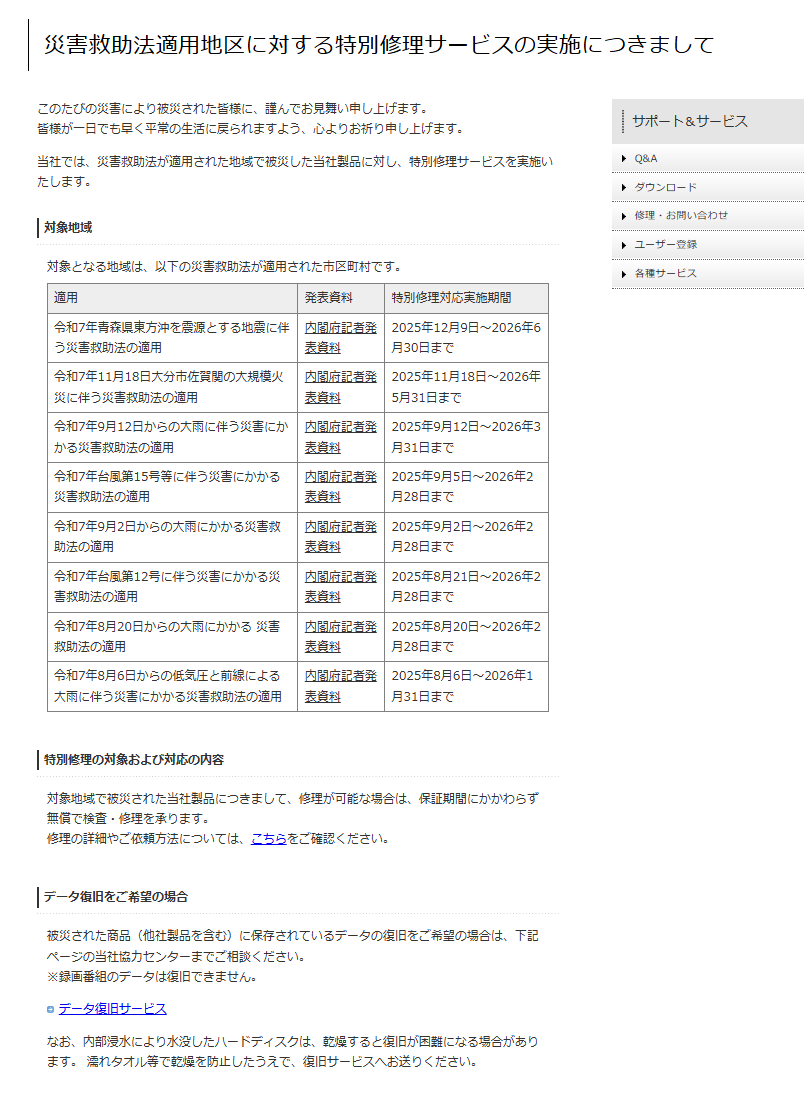Click the データ復旧をご希望の場合 heading
This screenshot has width=810, height=1097.
click(x=116, y=896)
